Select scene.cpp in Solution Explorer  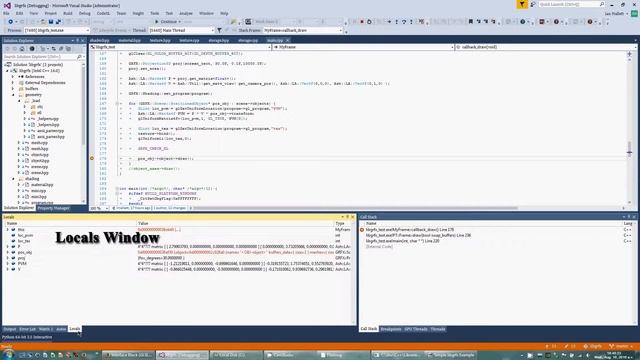tap(40, 167)
